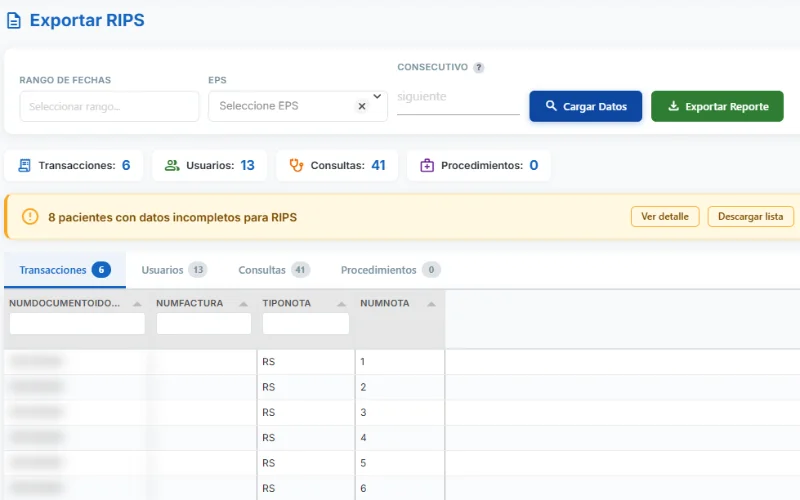Click the CONSECUTIVO help question mark icon

478,67
